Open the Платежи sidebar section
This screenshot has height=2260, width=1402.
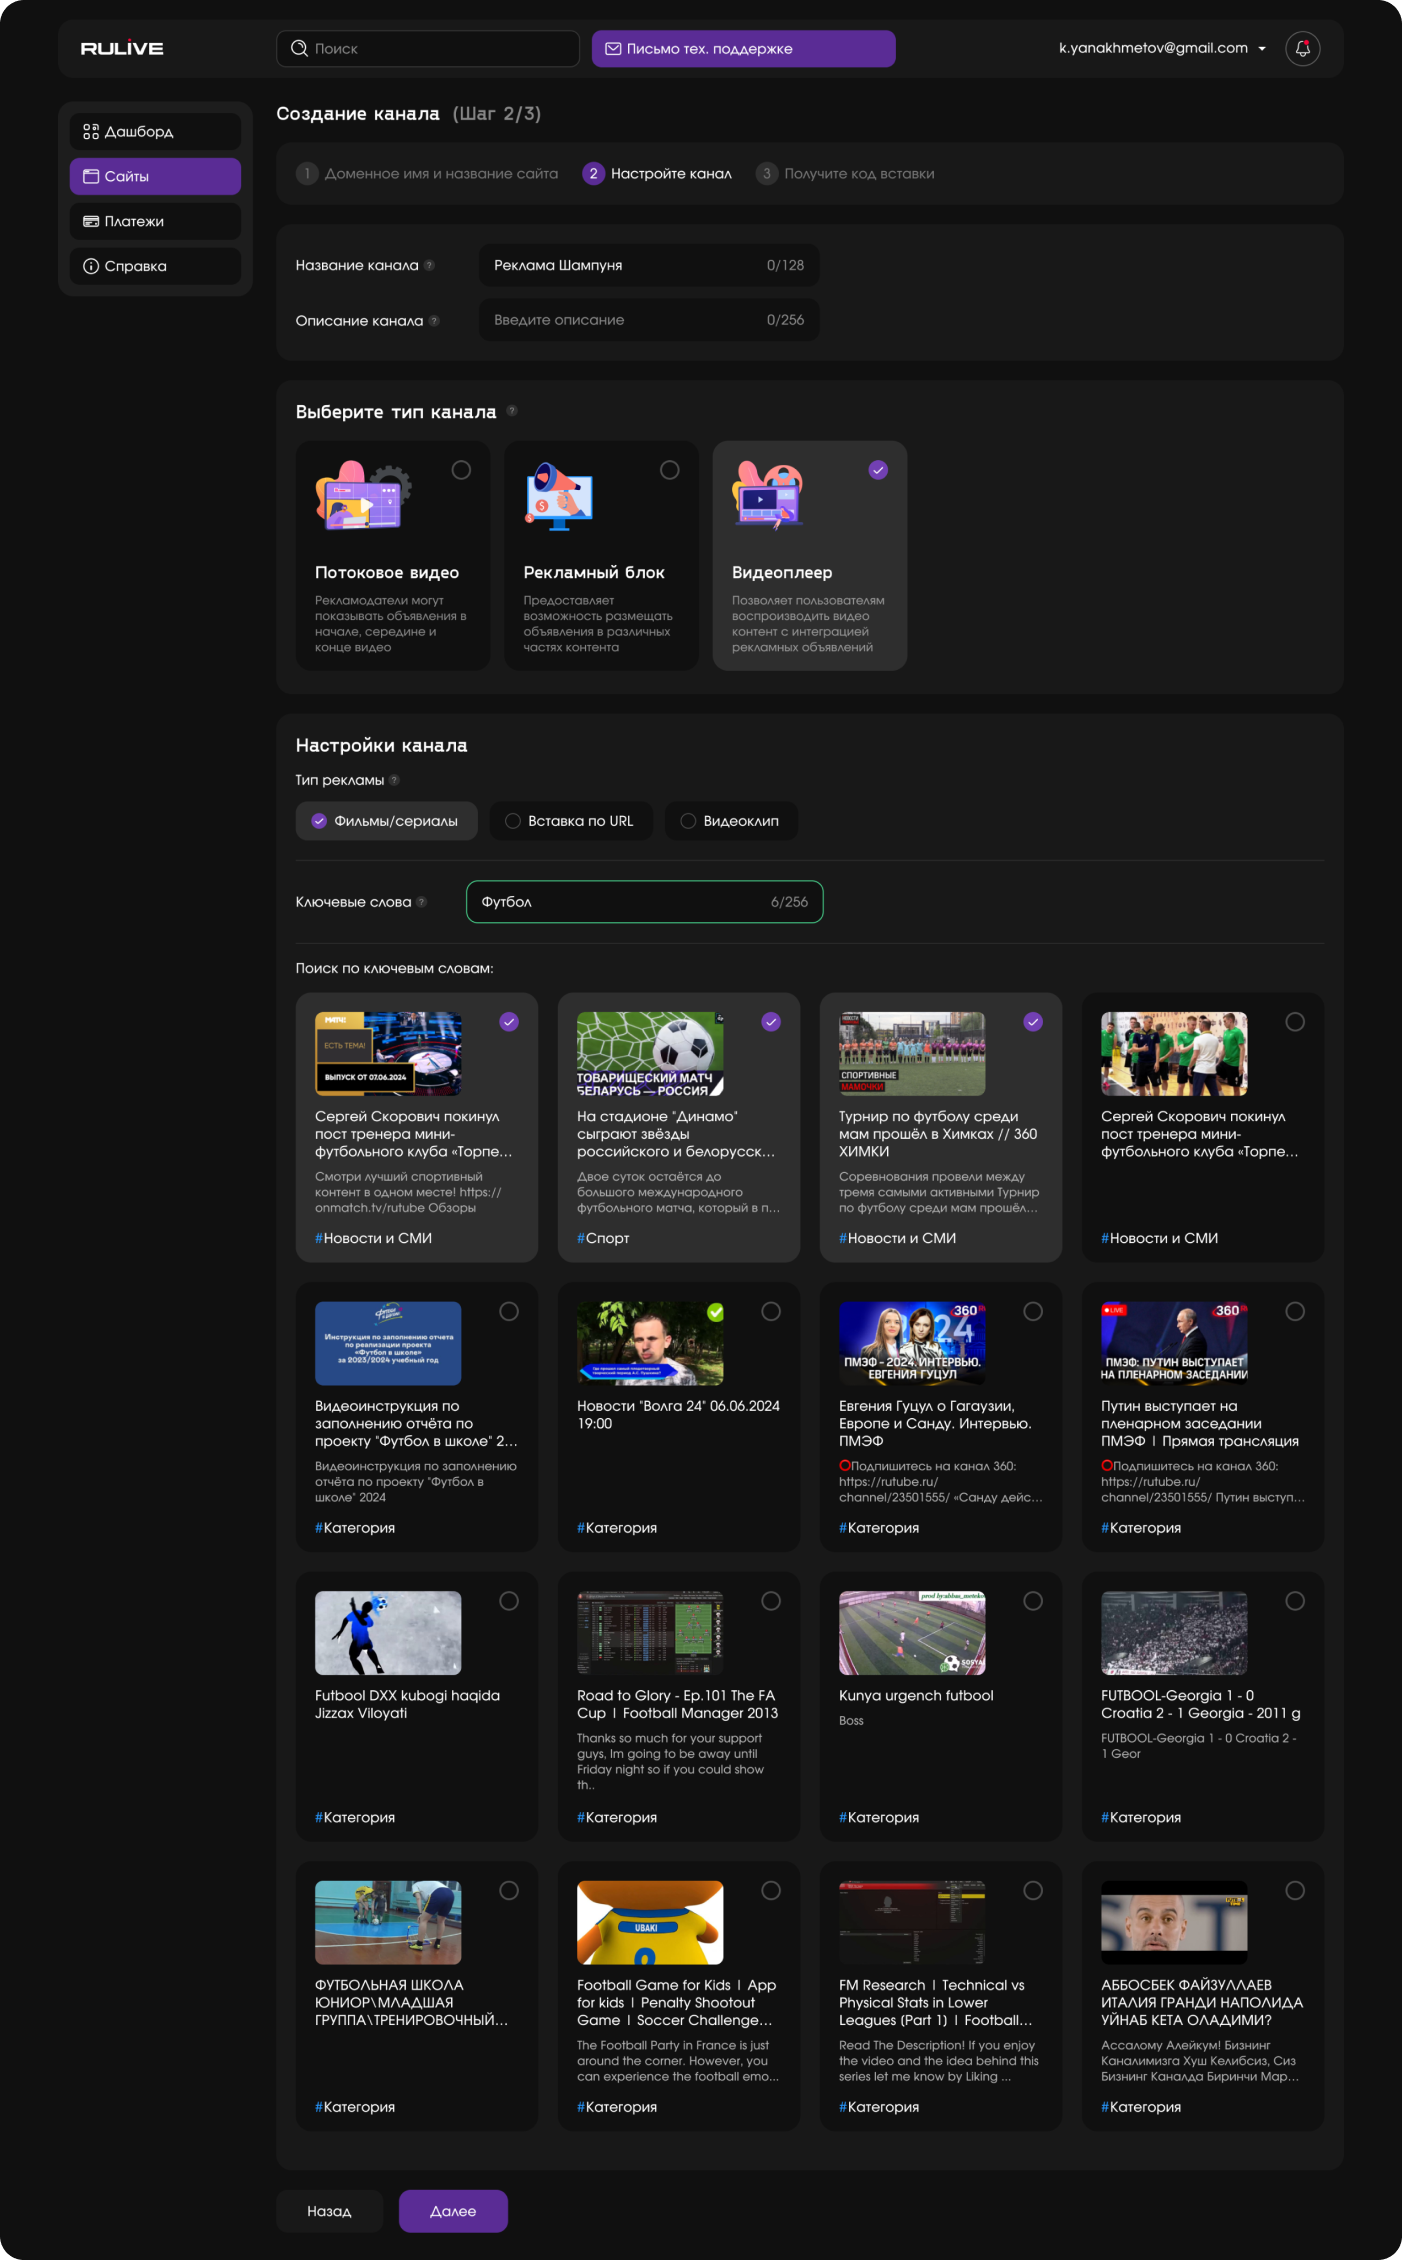pos(155,221)
